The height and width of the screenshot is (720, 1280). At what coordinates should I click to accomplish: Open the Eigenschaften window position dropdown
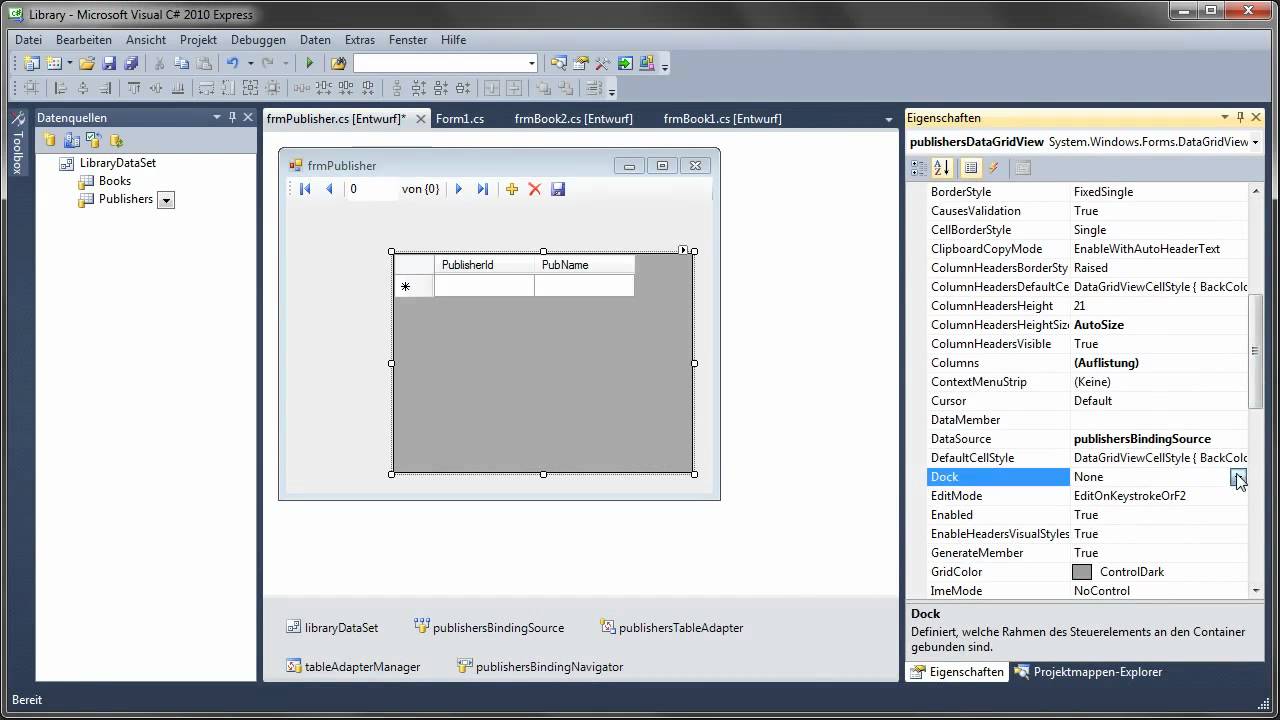pos(1225,118)
